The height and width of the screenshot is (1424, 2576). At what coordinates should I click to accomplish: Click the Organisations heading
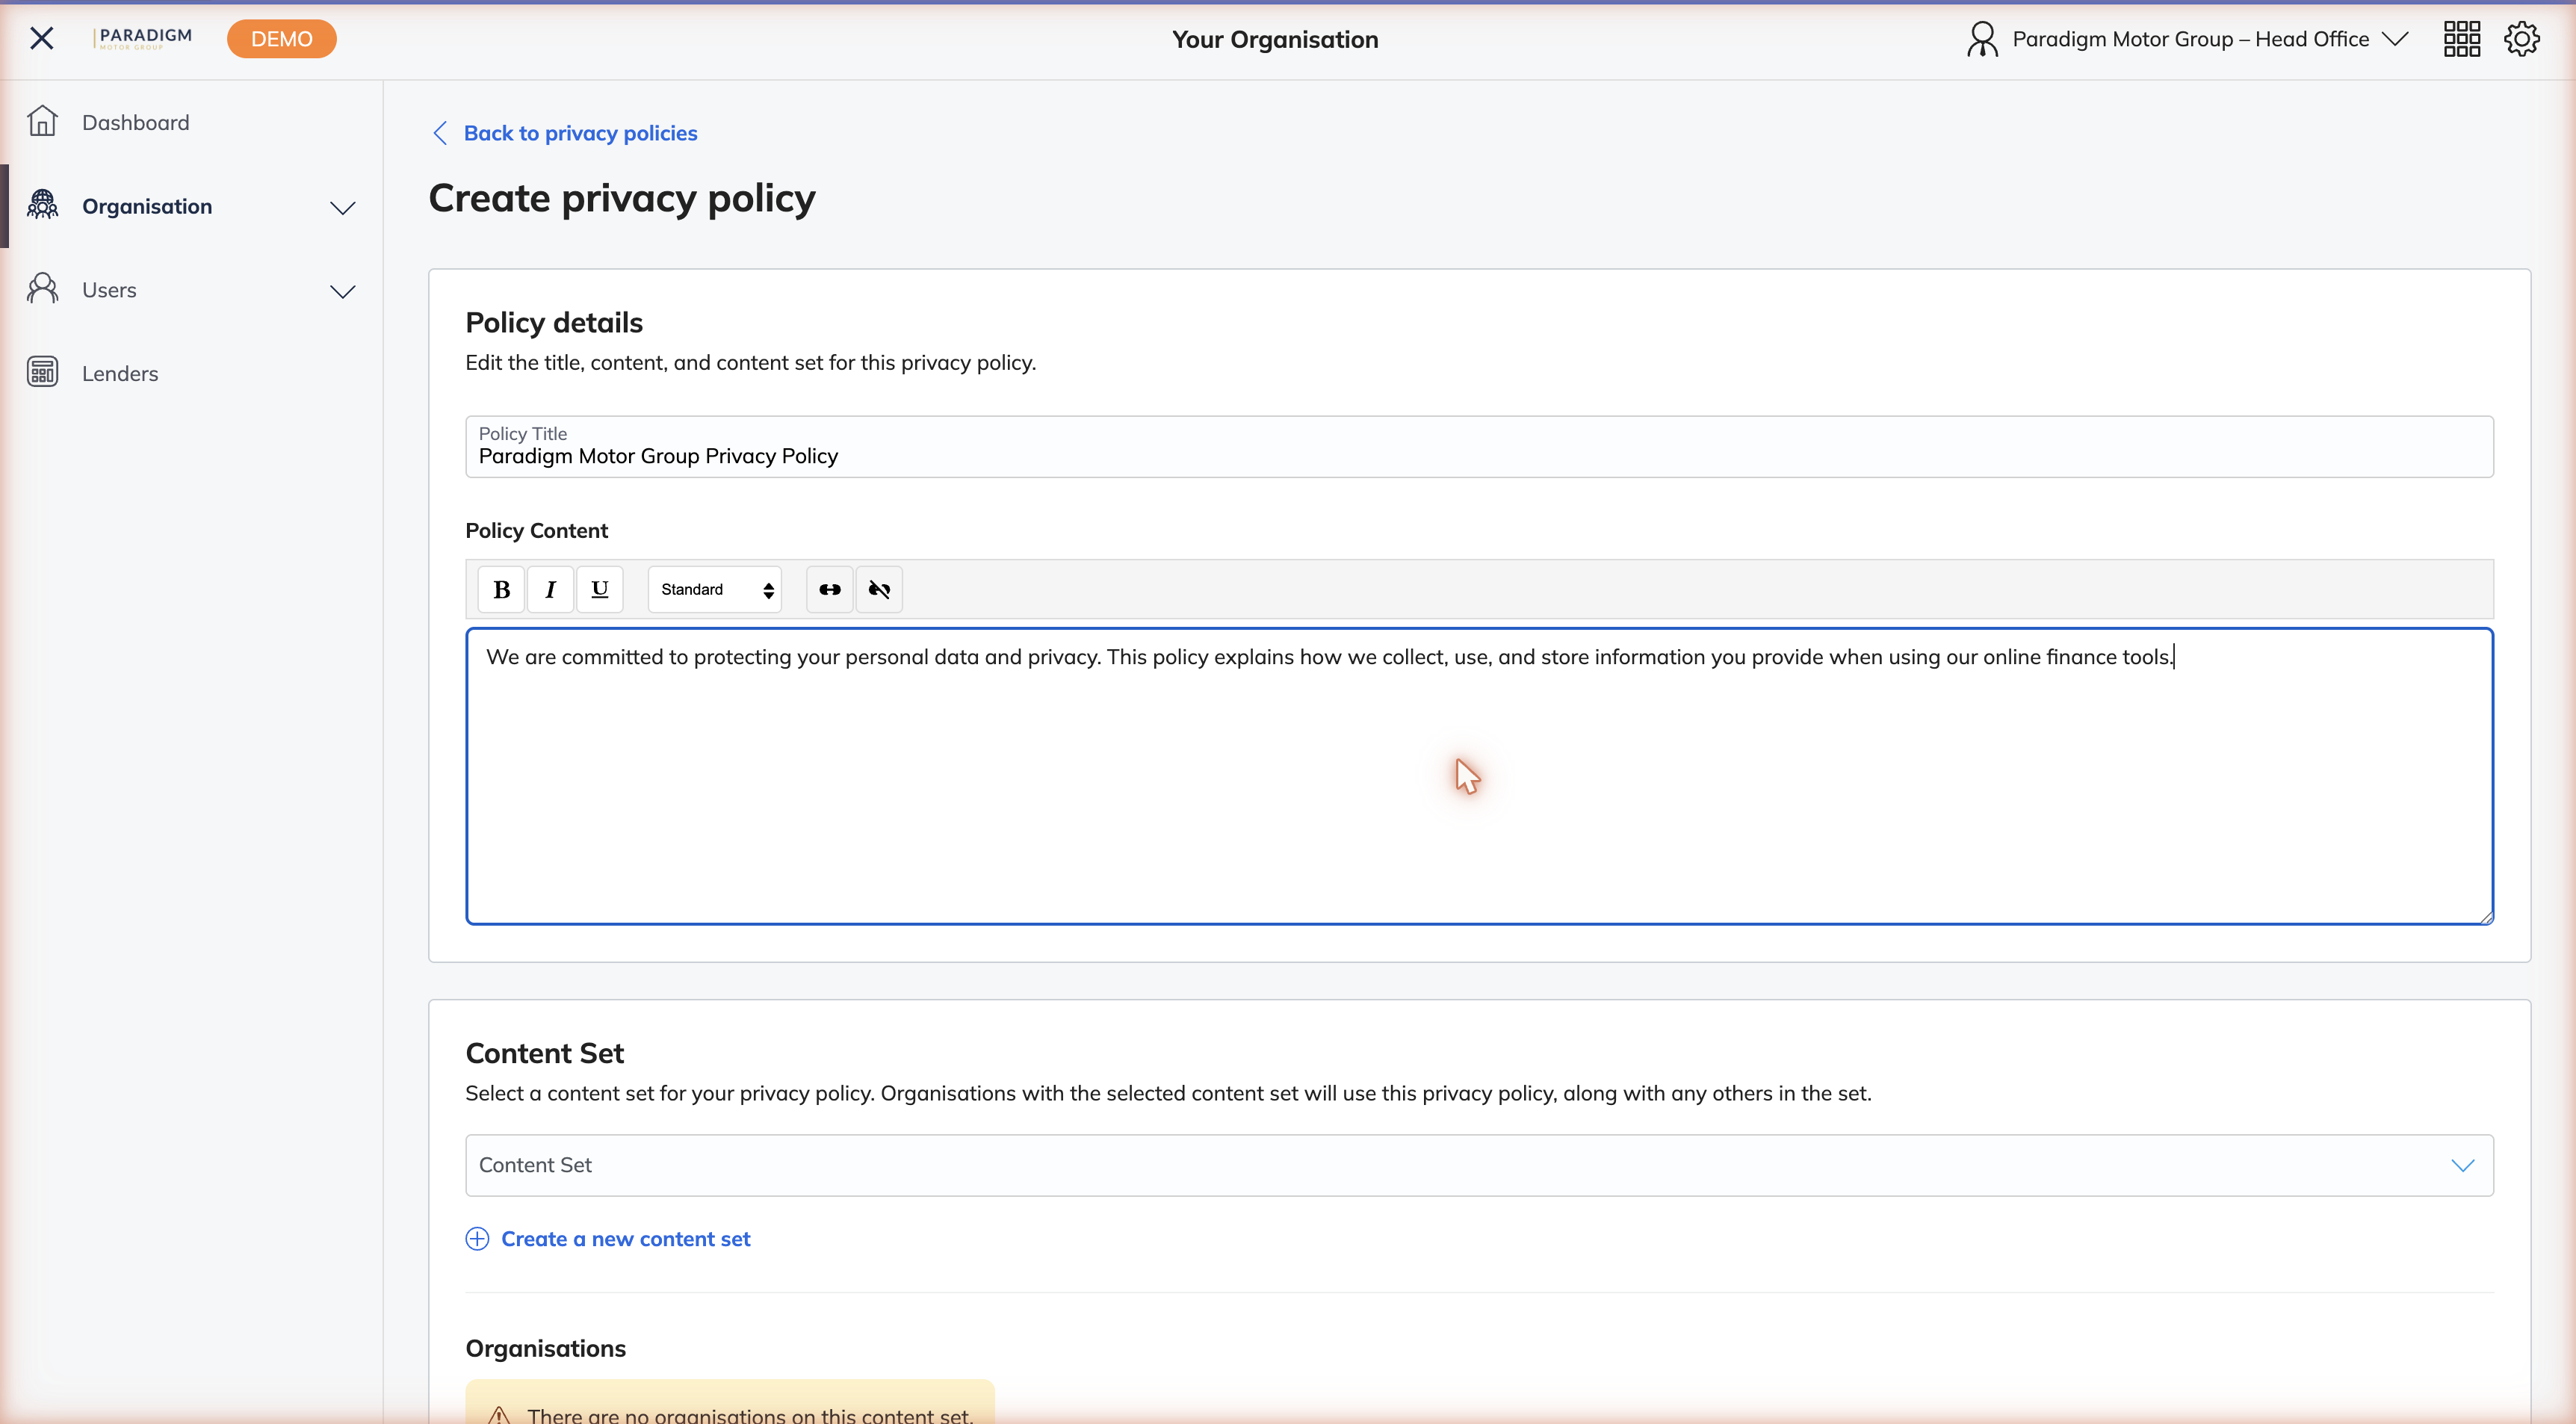tap(545, 1348)
